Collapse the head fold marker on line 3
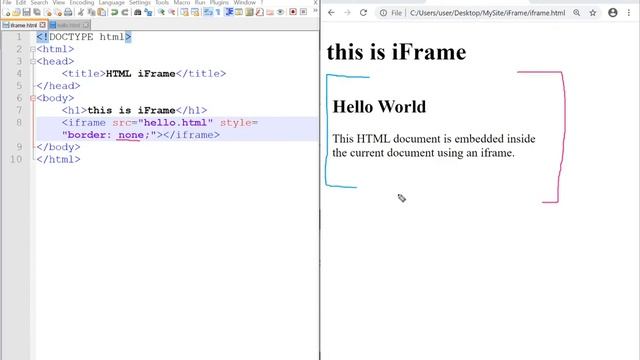This screenshot has width=640, height=360. tap(33, 62)
